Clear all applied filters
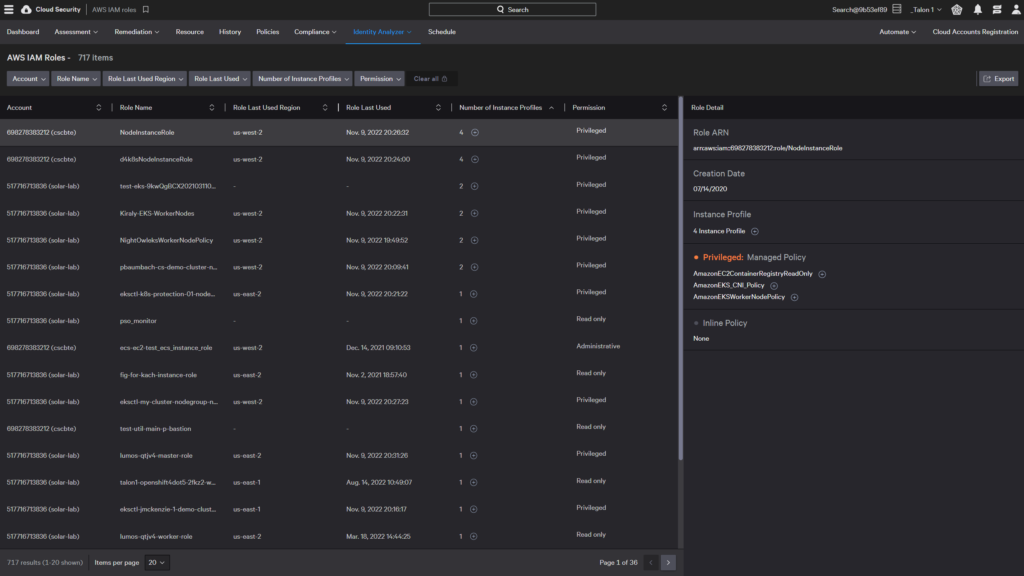 (x=430, y=79)
